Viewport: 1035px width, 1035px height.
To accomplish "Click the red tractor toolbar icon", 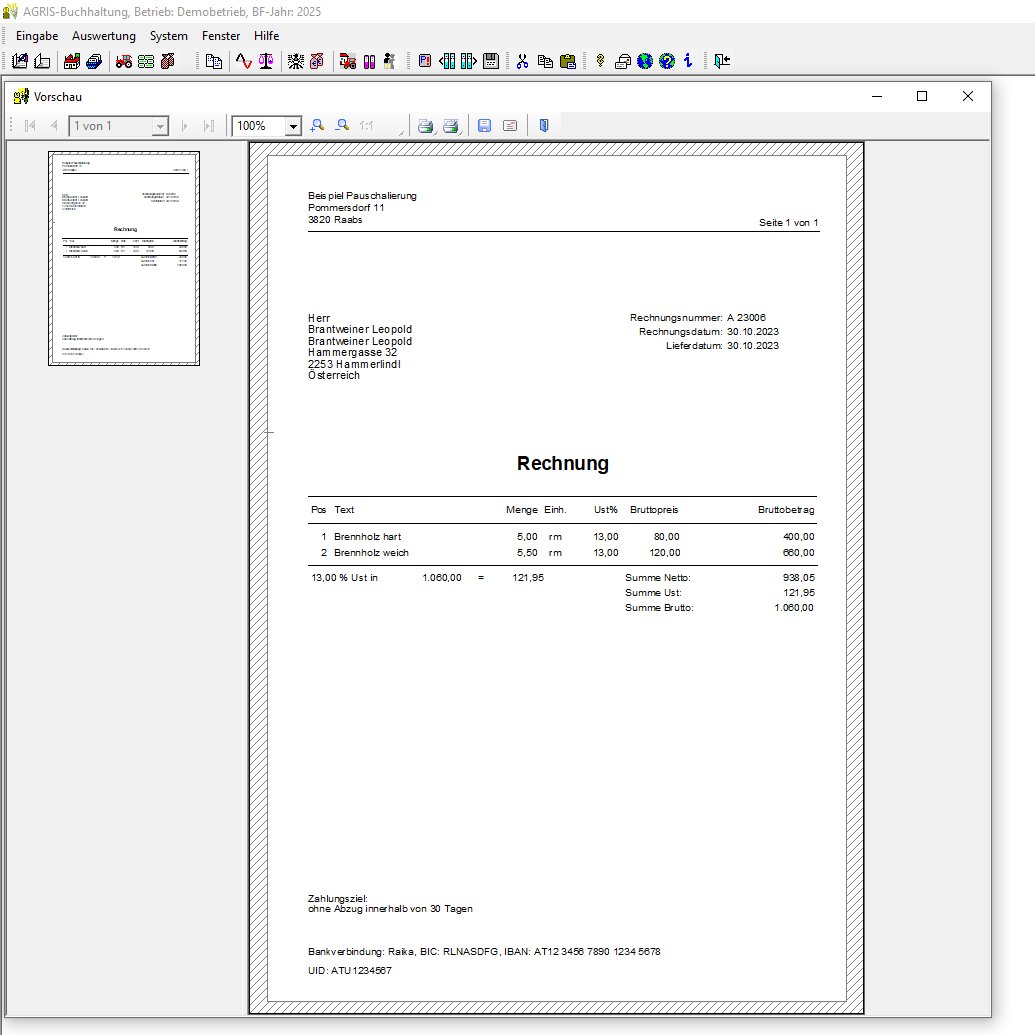I will (124, 61).
